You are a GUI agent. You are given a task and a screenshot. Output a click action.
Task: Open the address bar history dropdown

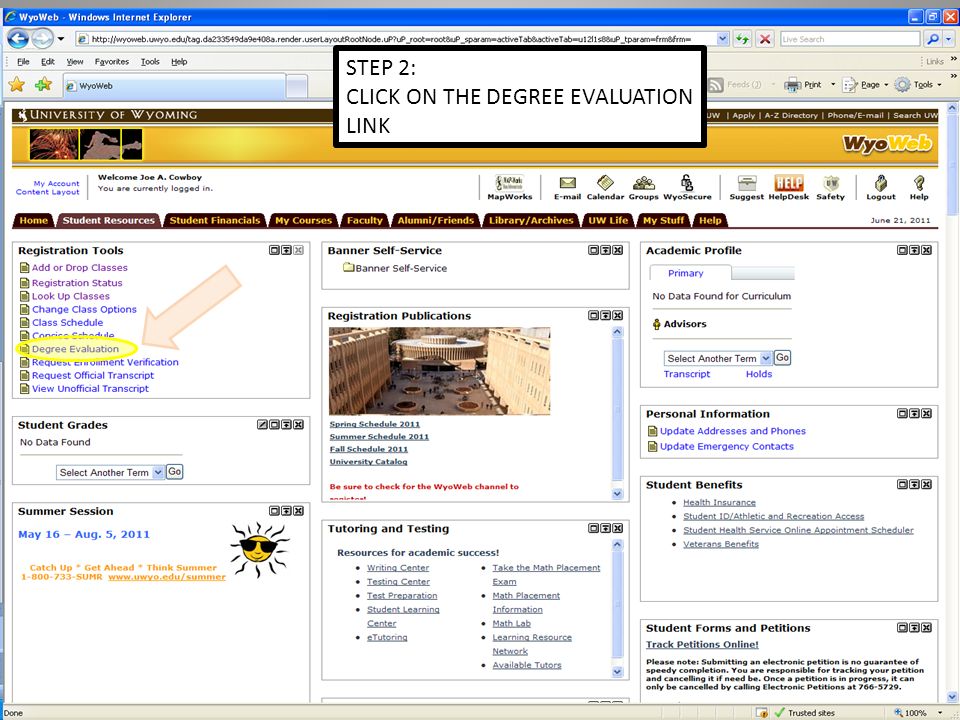(723, 39)
